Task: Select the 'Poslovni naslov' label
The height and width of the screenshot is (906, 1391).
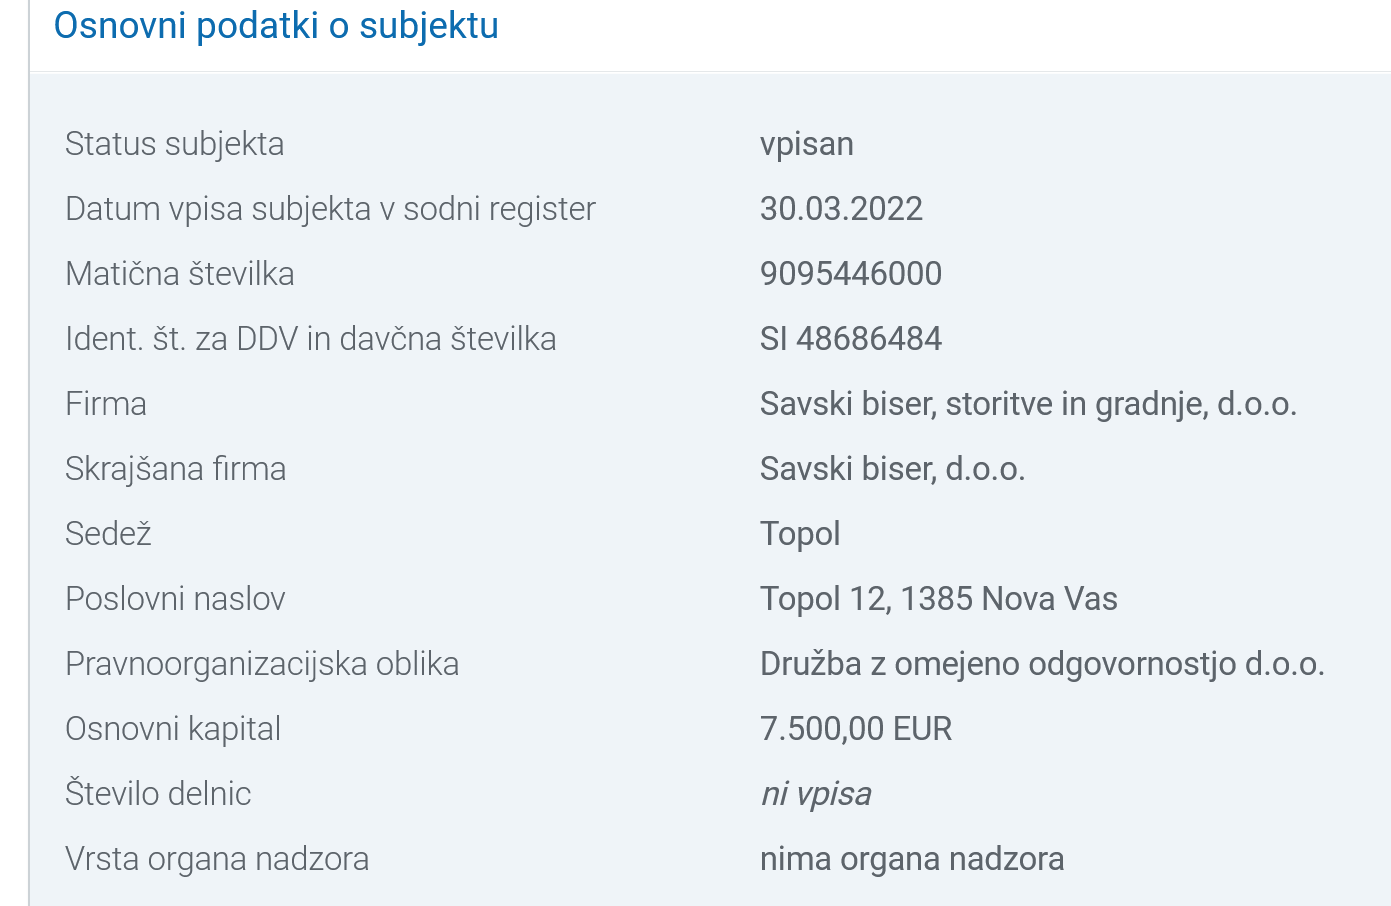Action: pyautogui.click(x=175, y=599)
